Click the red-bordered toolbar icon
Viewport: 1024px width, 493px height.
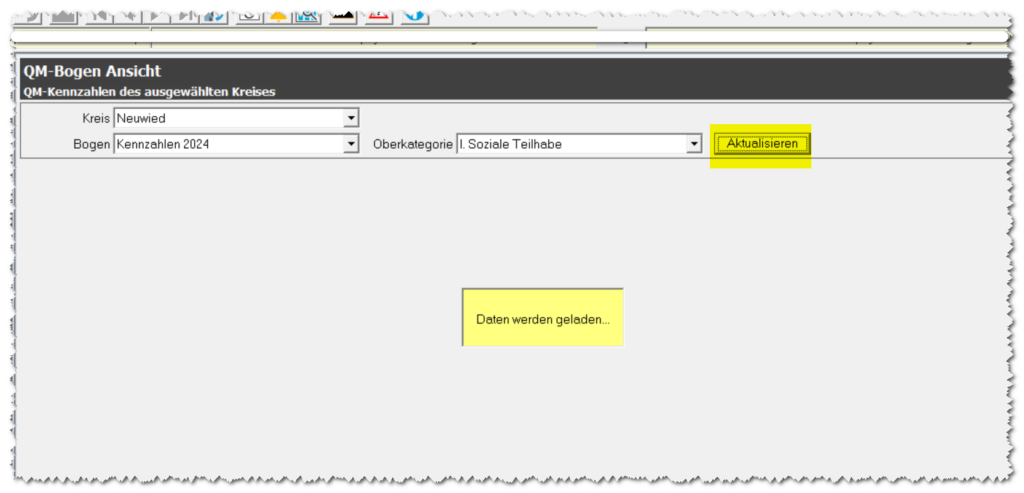378,14
